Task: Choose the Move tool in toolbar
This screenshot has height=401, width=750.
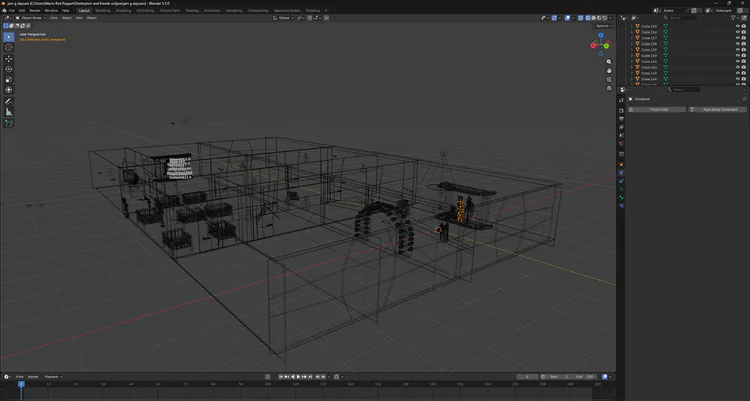Action: (x=9, y=59)
